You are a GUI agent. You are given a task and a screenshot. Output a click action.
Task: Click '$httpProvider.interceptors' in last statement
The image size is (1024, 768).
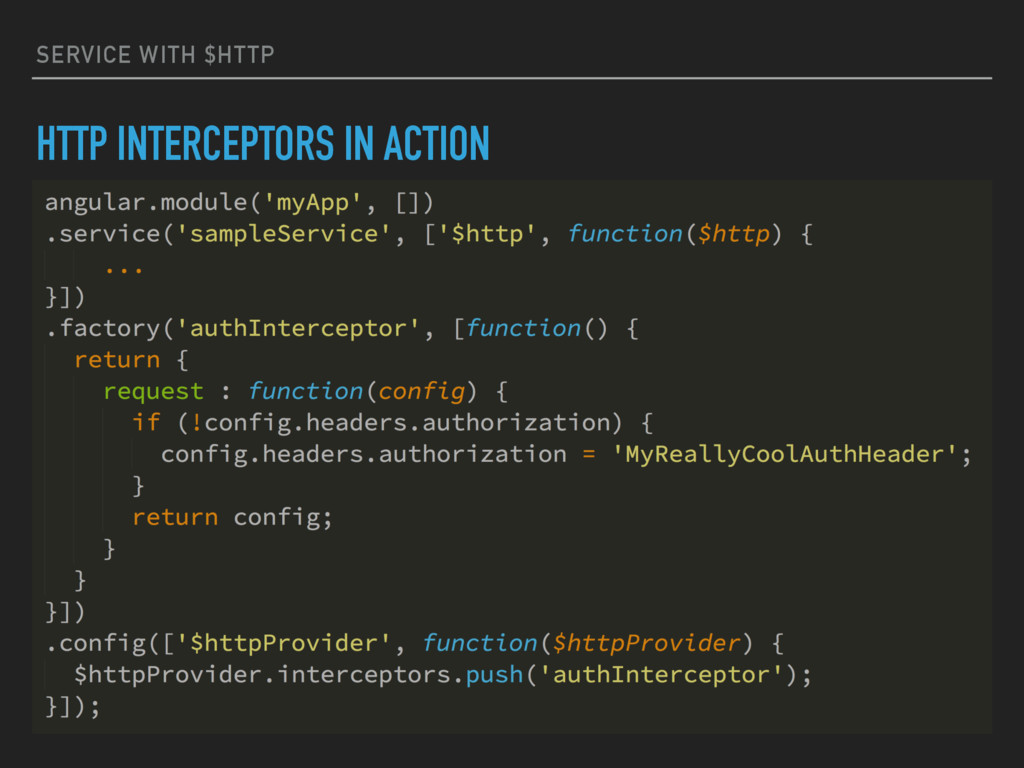pyautogui.click(x=263, y=675)
